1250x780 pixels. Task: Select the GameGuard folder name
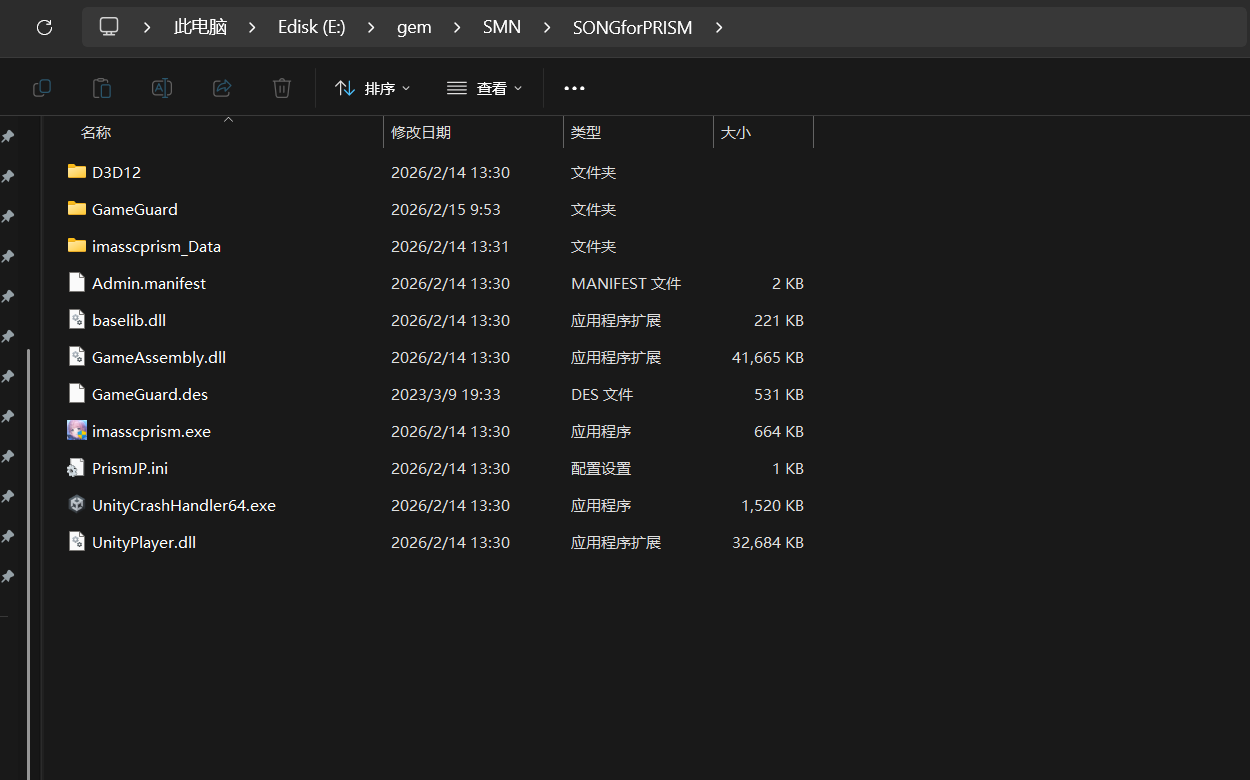click(135, 209)
